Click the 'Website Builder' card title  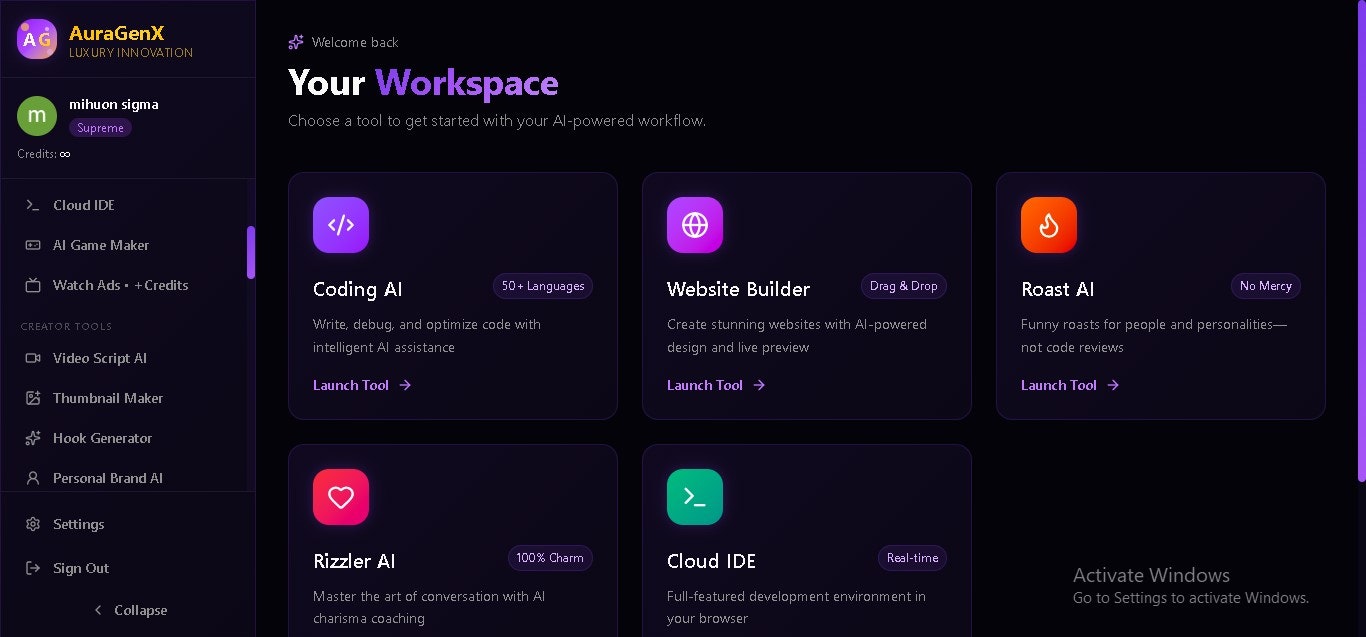(x=739, y=289)
